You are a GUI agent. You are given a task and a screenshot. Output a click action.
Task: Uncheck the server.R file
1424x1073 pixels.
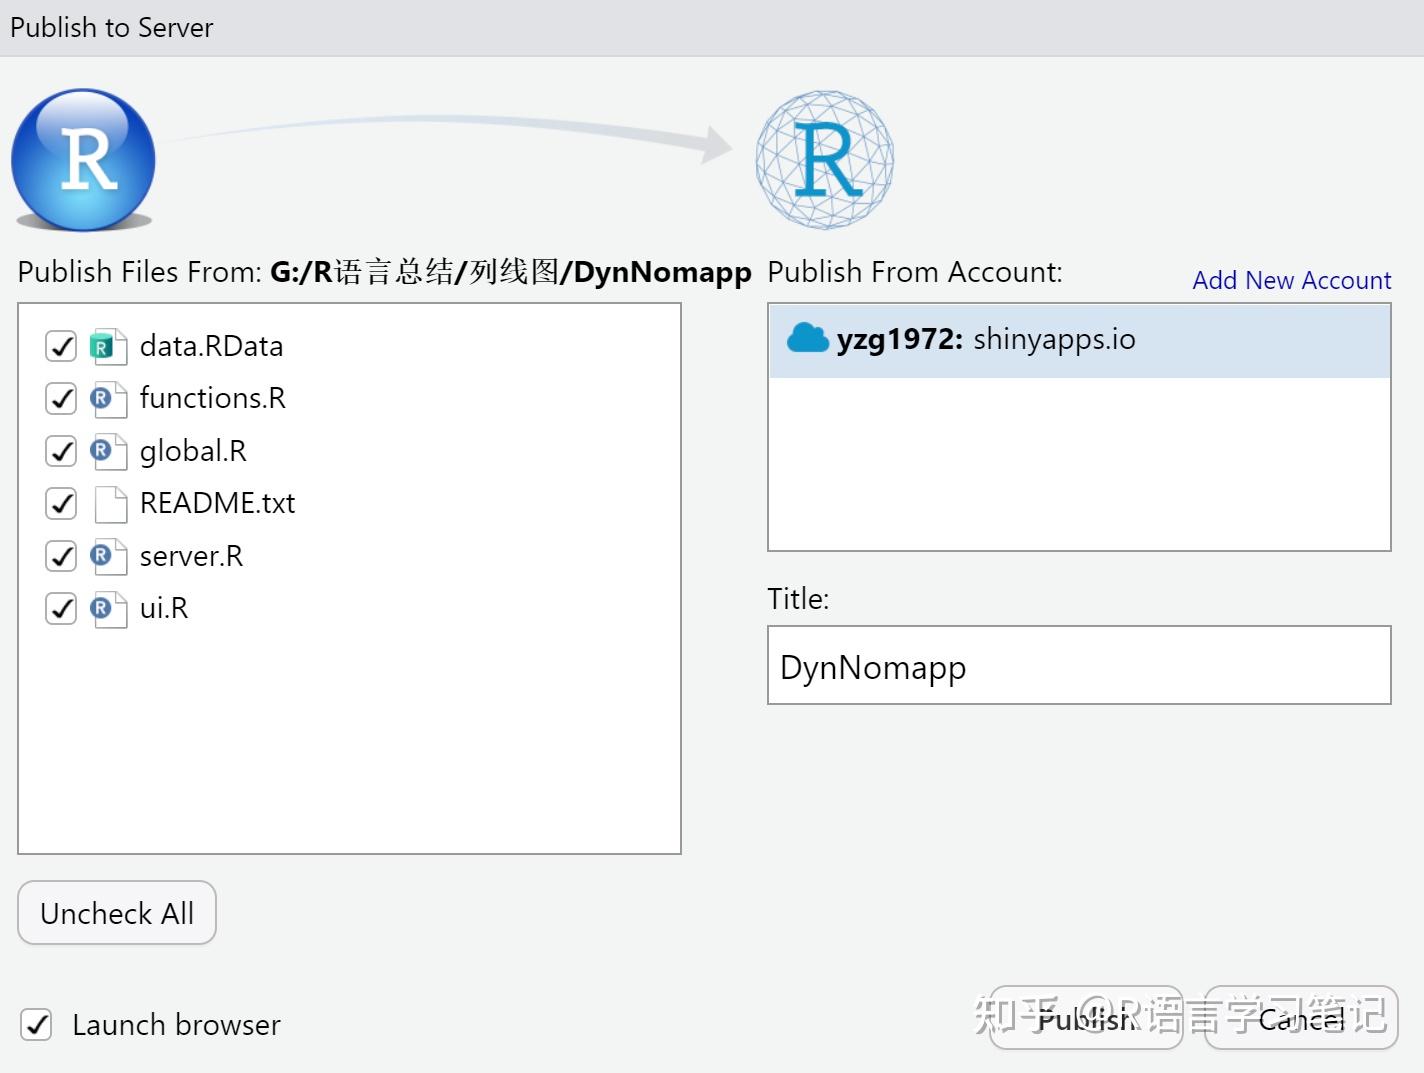pyautogui.click(x=60, y=556)
